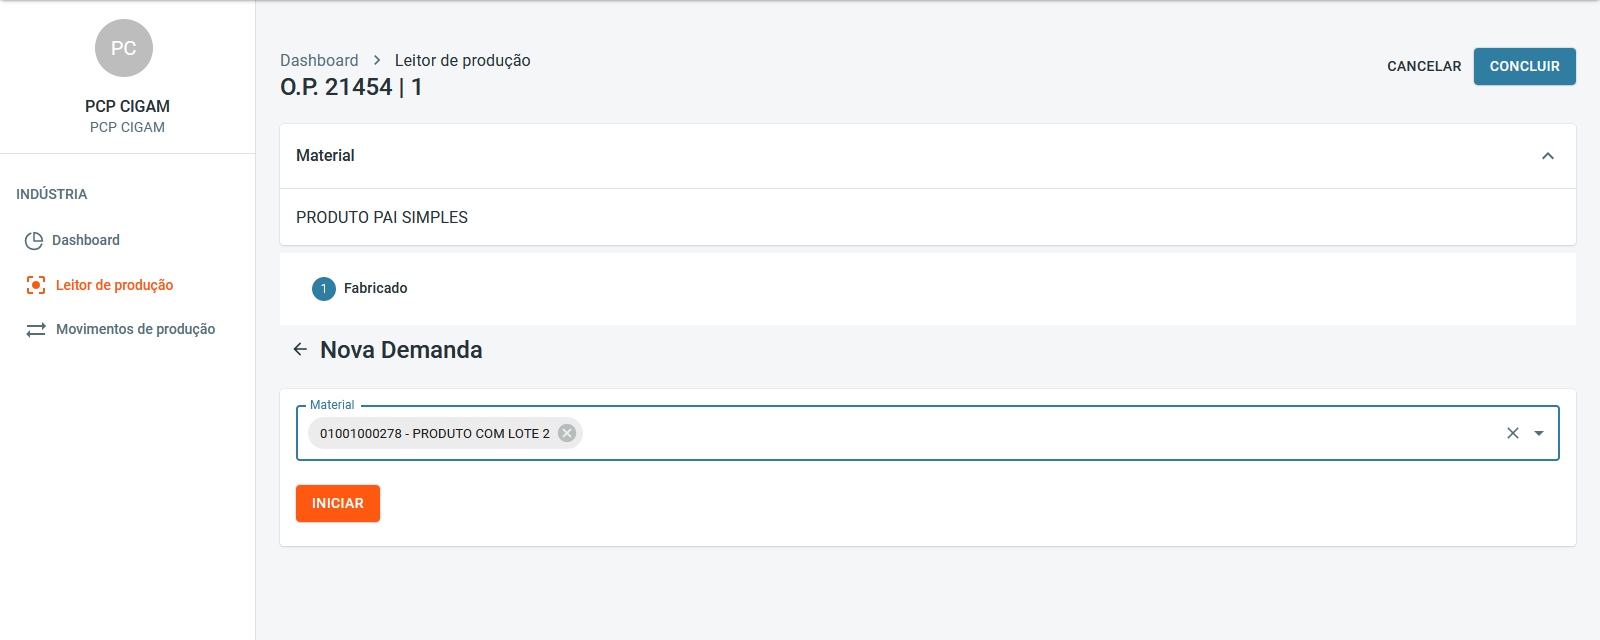Click the Leitor de produção scanner icon
The image size is (1600, 640).
coord(36,285)
